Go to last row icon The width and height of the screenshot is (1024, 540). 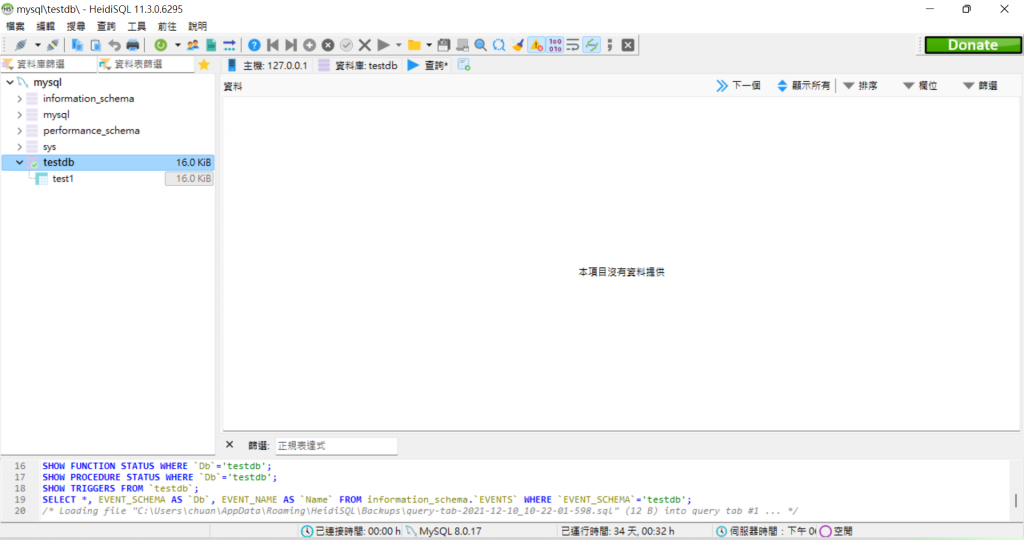pos(291,45)
